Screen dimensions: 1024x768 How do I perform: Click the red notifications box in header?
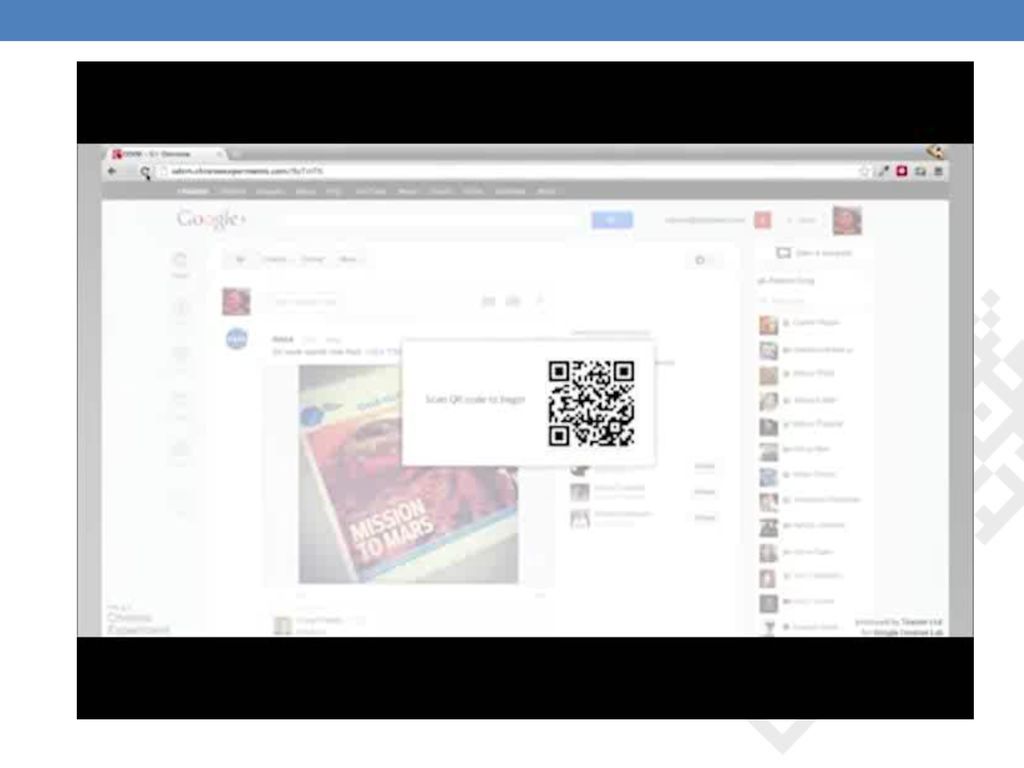click(762, 220)
